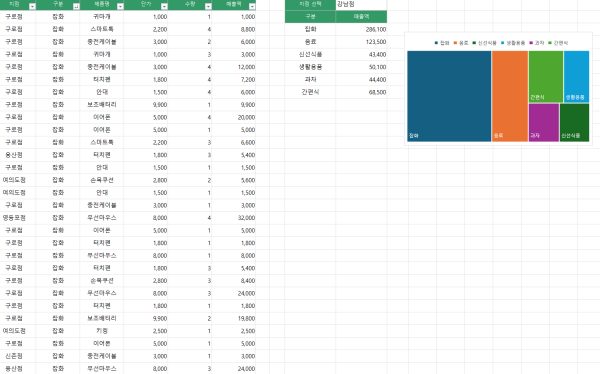Open the 매출액 column filter dropdown
Viewport: 600px width, 374px height.
click(252, 6)
